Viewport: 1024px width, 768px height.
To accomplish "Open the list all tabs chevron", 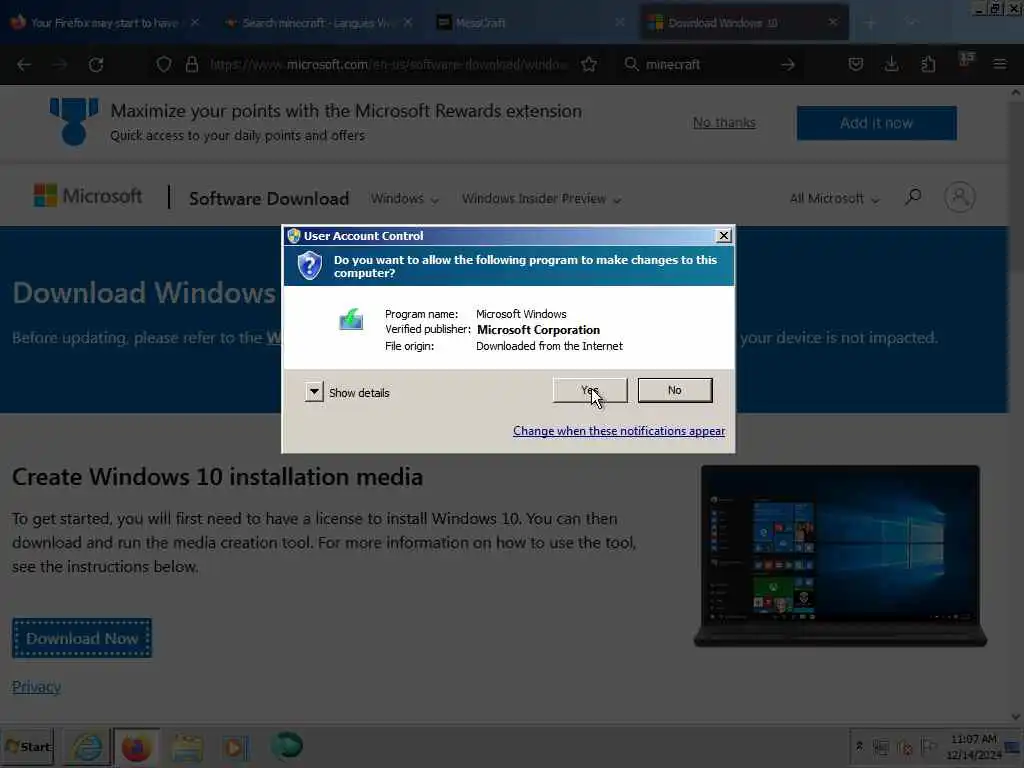I will (x=912, y=24).
